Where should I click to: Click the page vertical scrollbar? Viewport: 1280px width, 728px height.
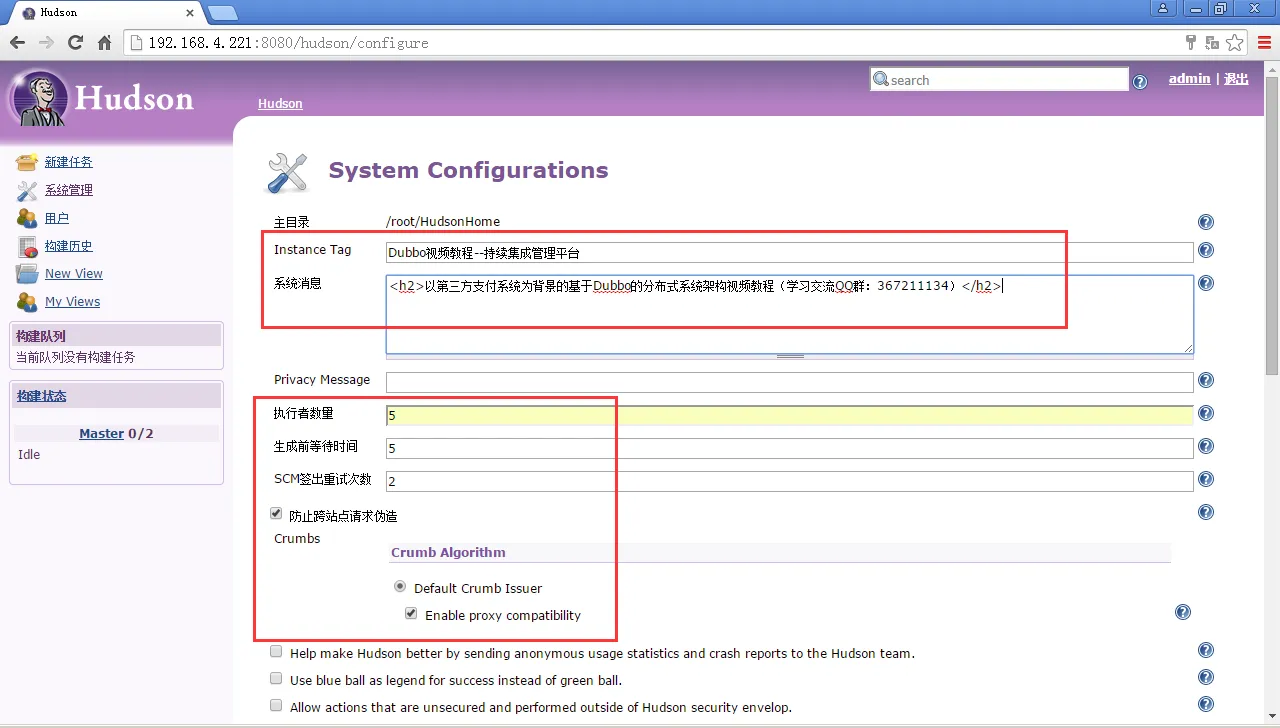pyautogui.click(x=1271, y=225)
